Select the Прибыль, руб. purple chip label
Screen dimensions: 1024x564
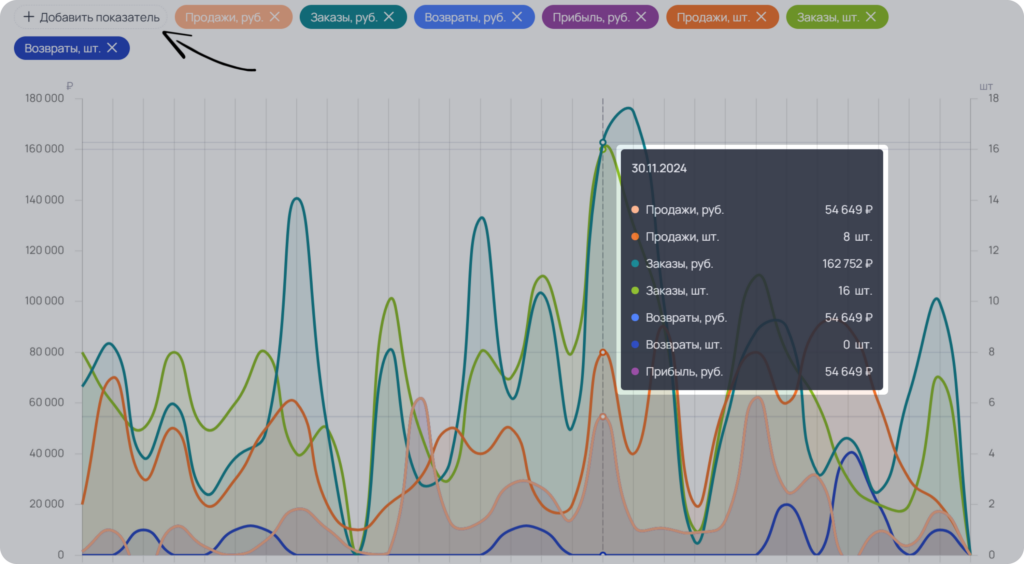coord(591,18)
